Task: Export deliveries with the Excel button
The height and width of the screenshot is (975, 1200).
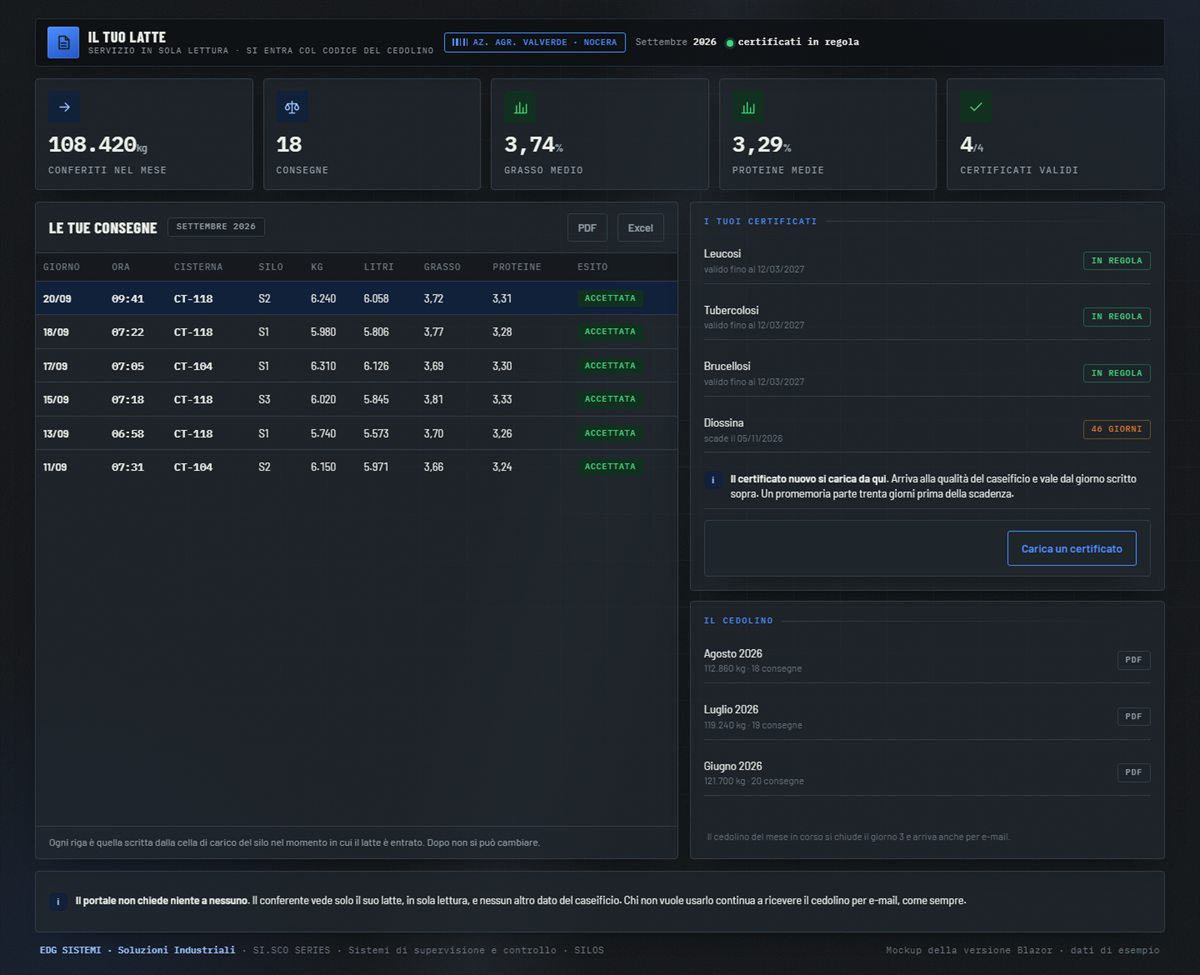Action: click(640, 228)
